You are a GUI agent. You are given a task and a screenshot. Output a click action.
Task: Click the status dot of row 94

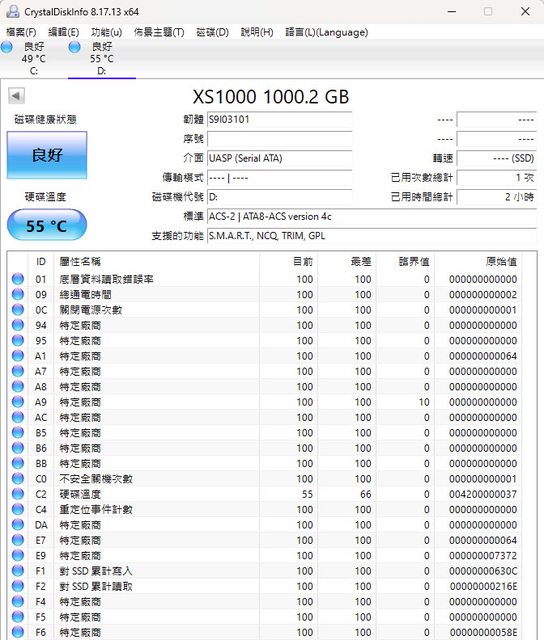(18, 325)
